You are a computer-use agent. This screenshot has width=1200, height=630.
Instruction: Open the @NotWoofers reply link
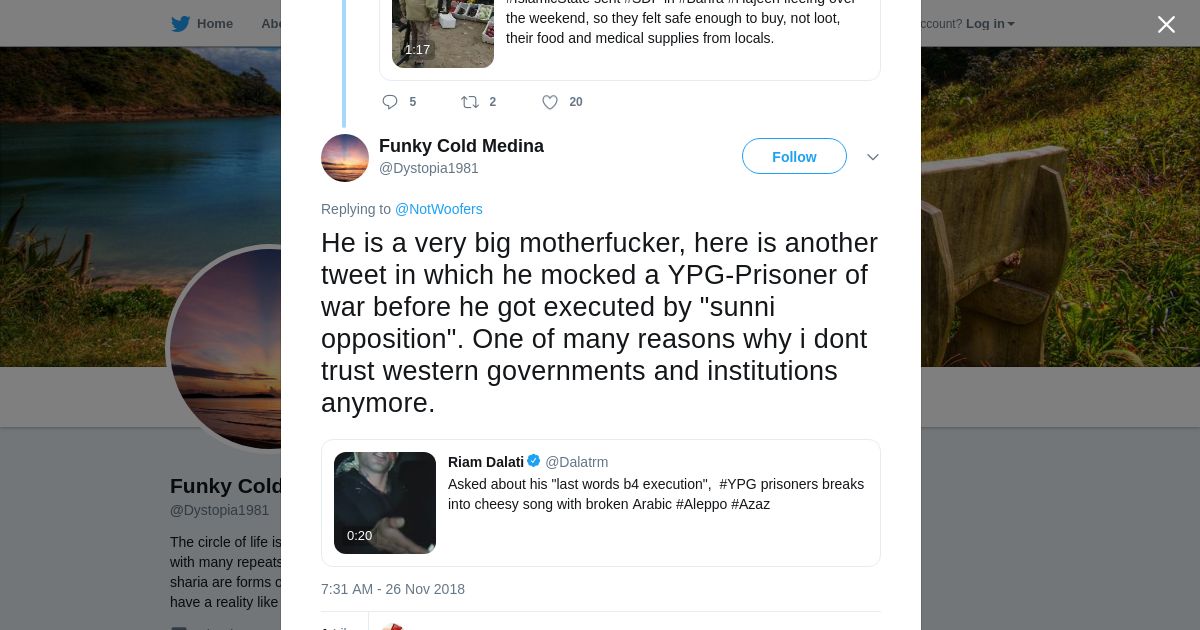[438, 209]
